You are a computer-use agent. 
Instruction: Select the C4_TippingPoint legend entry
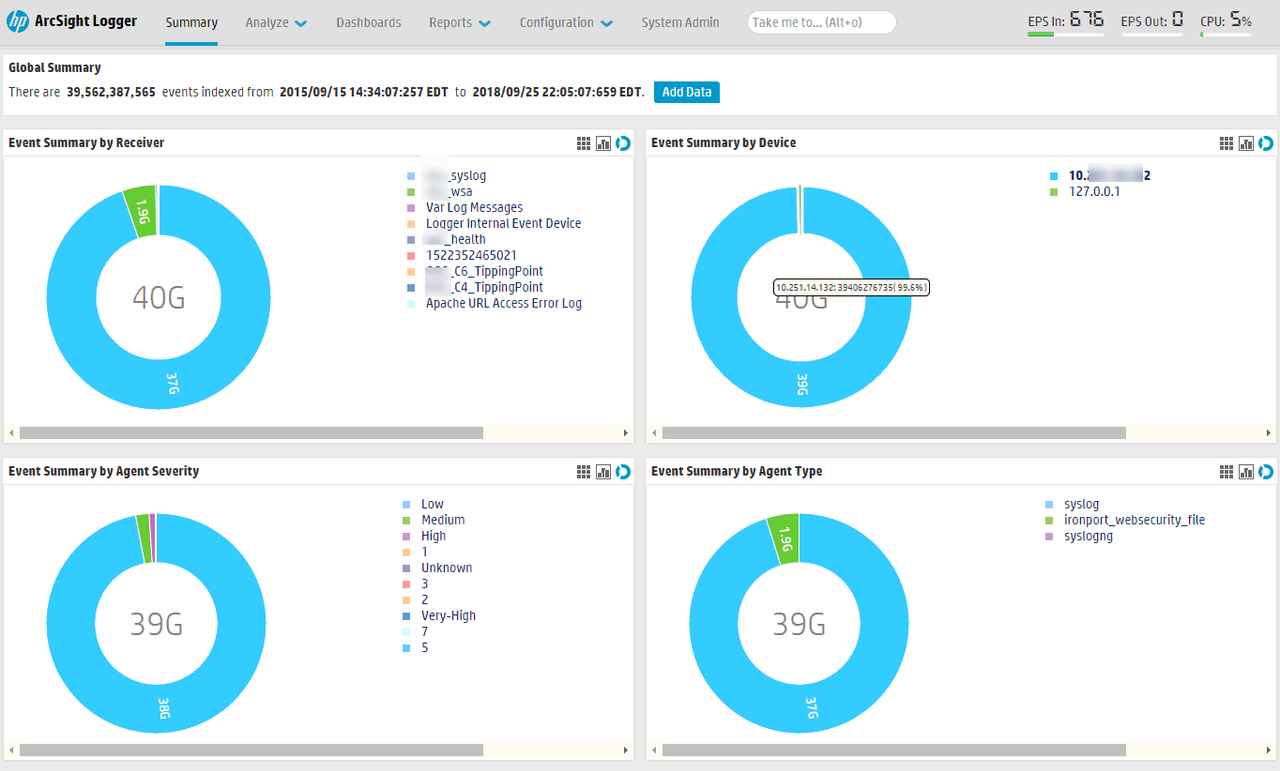point(484,288)
